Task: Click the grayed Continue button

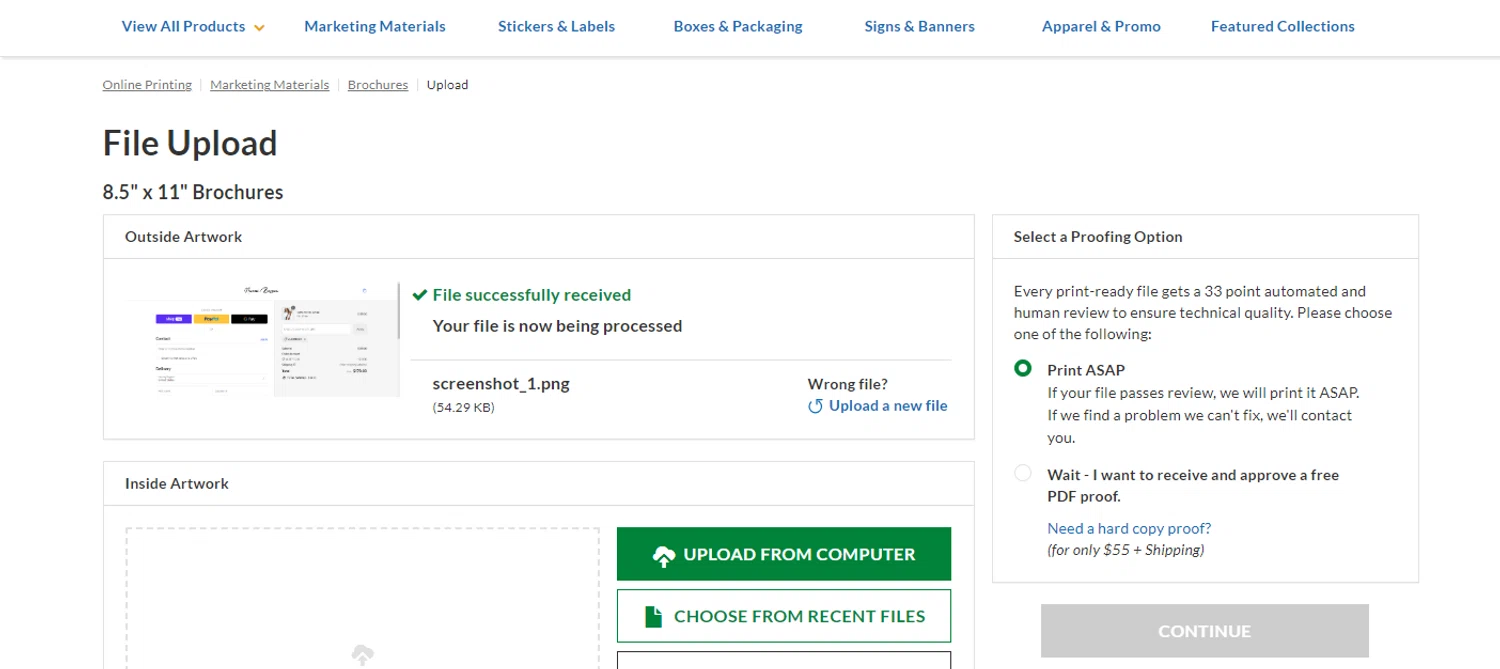Action: (x=1204, y=631)
